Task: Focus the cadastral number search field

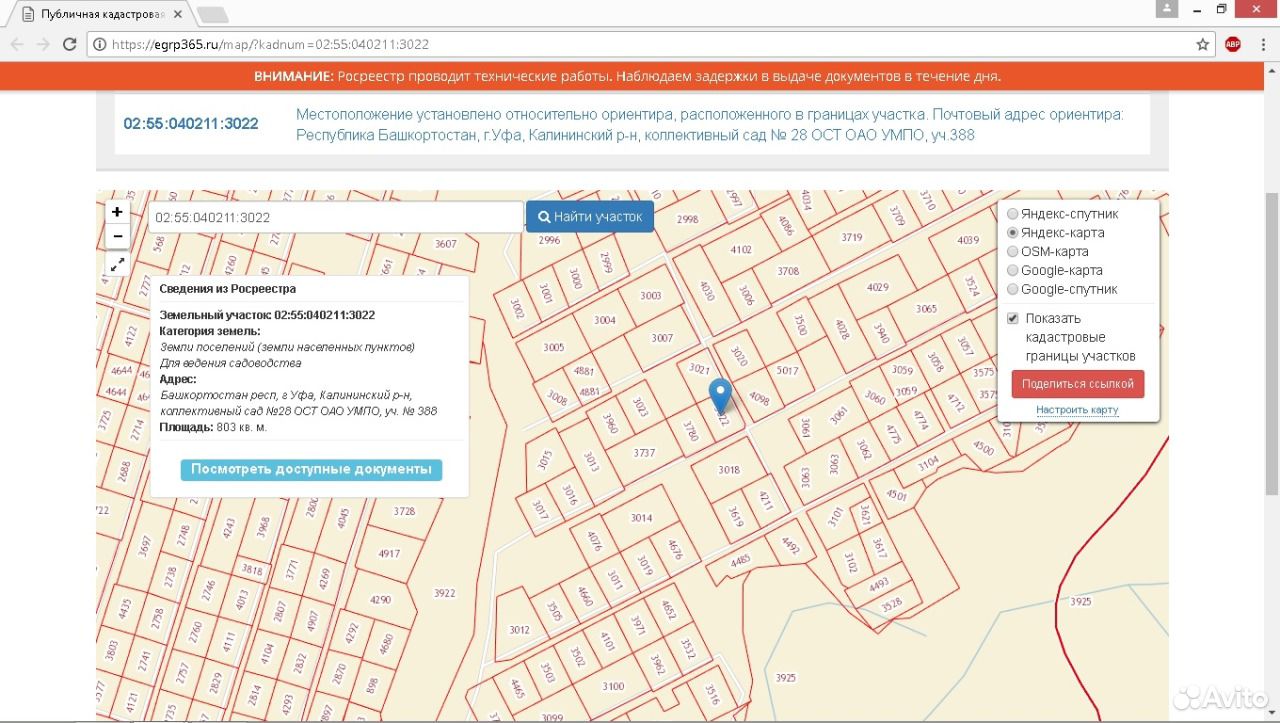Action: click(336, 217)
